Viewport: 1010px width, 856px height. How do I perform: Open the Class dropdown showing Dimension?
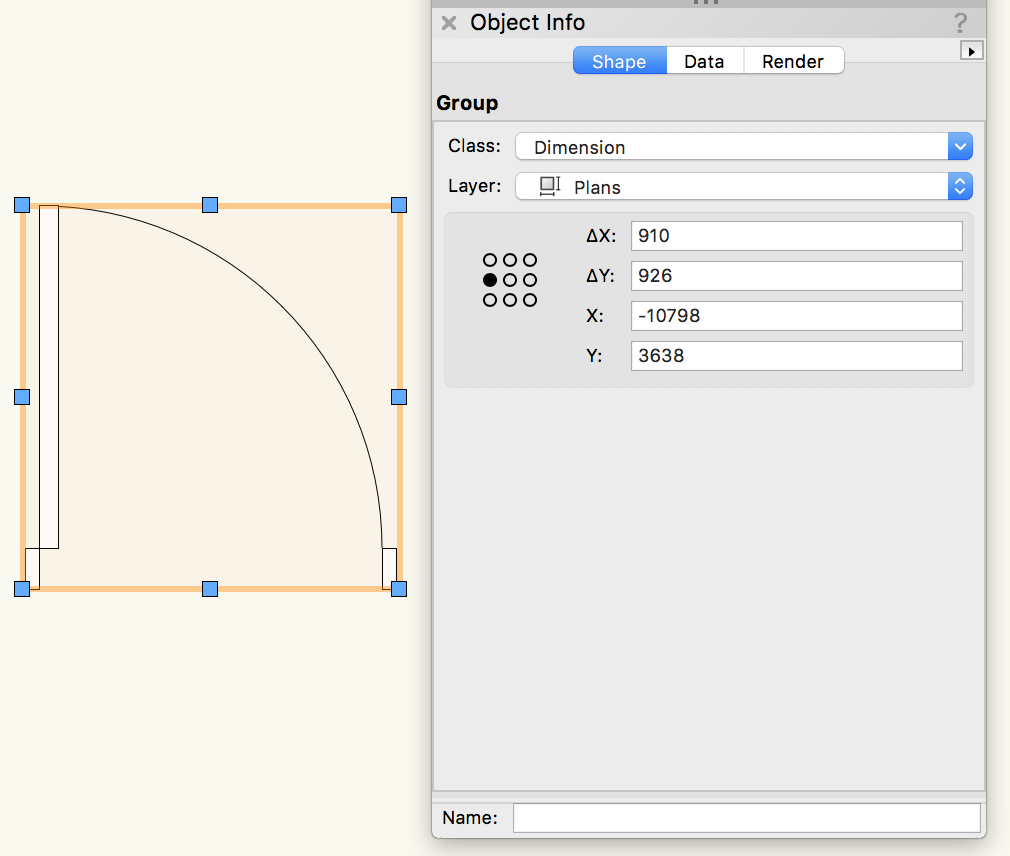click(x=743, y=147)
